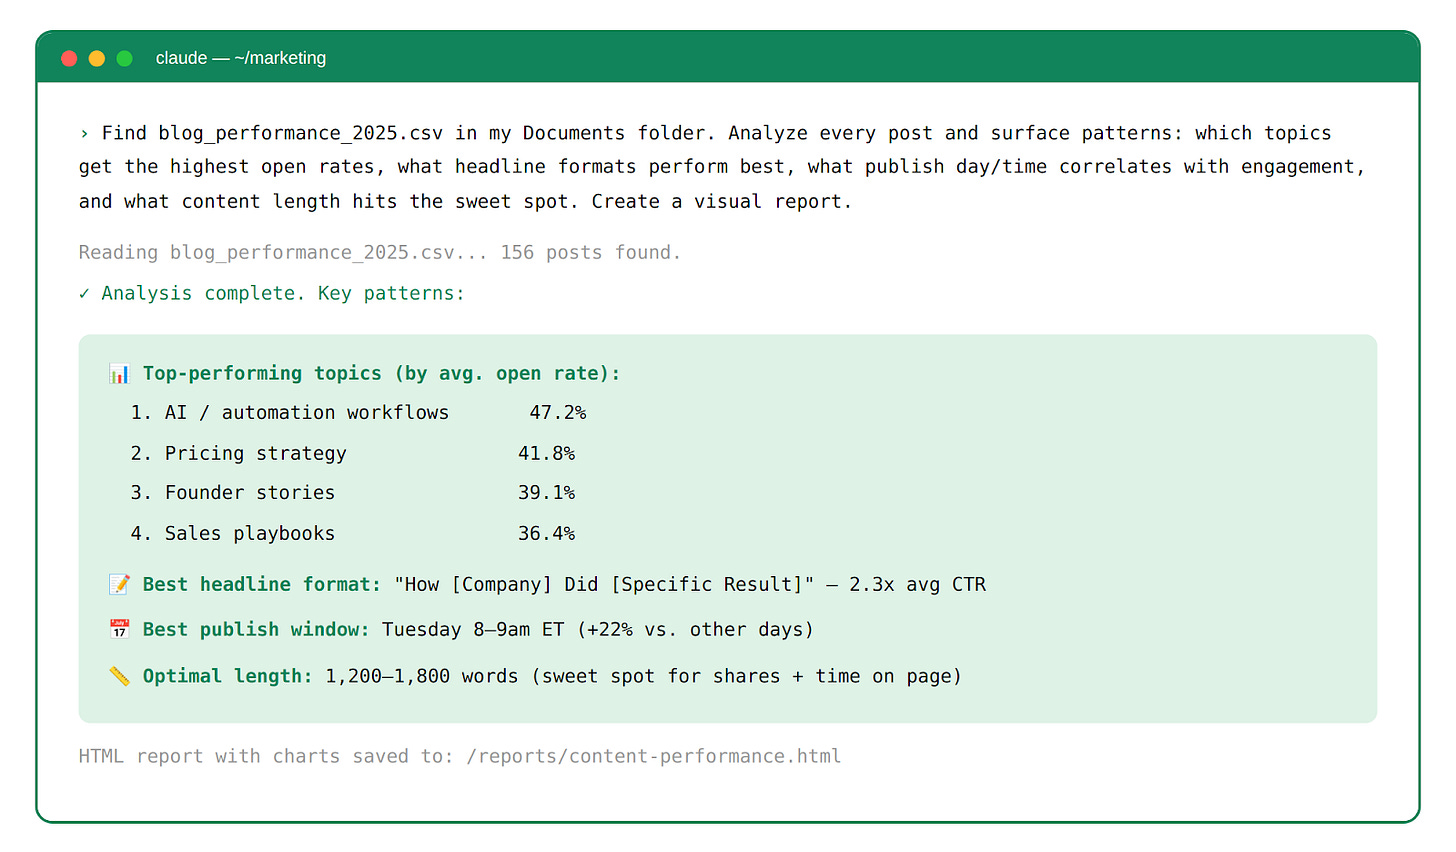Click the Top-performing topics heading
This screenshot has height=852, width=1456.
pyautogui.click(x=381, y=374)
